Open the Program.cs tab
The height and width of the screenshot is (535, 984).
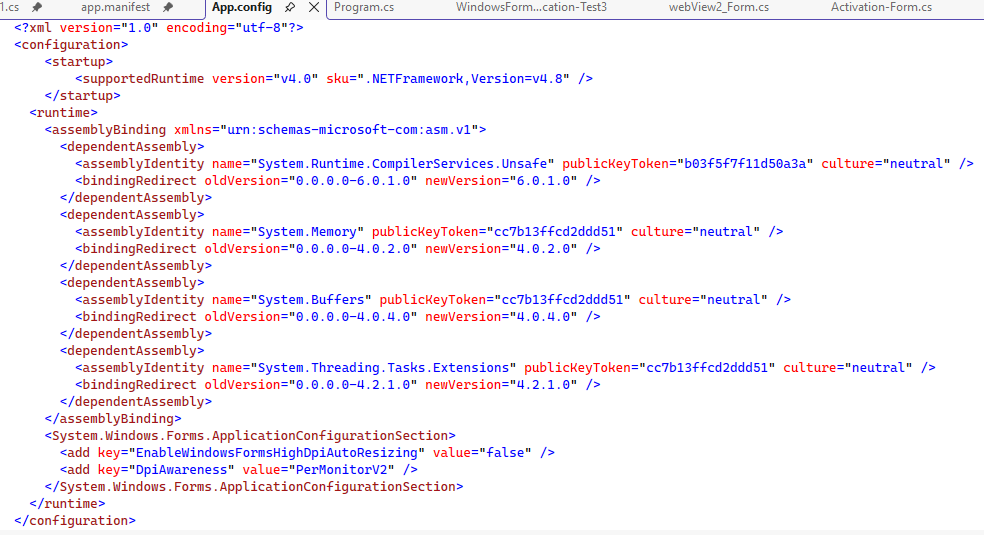point(364,8)
